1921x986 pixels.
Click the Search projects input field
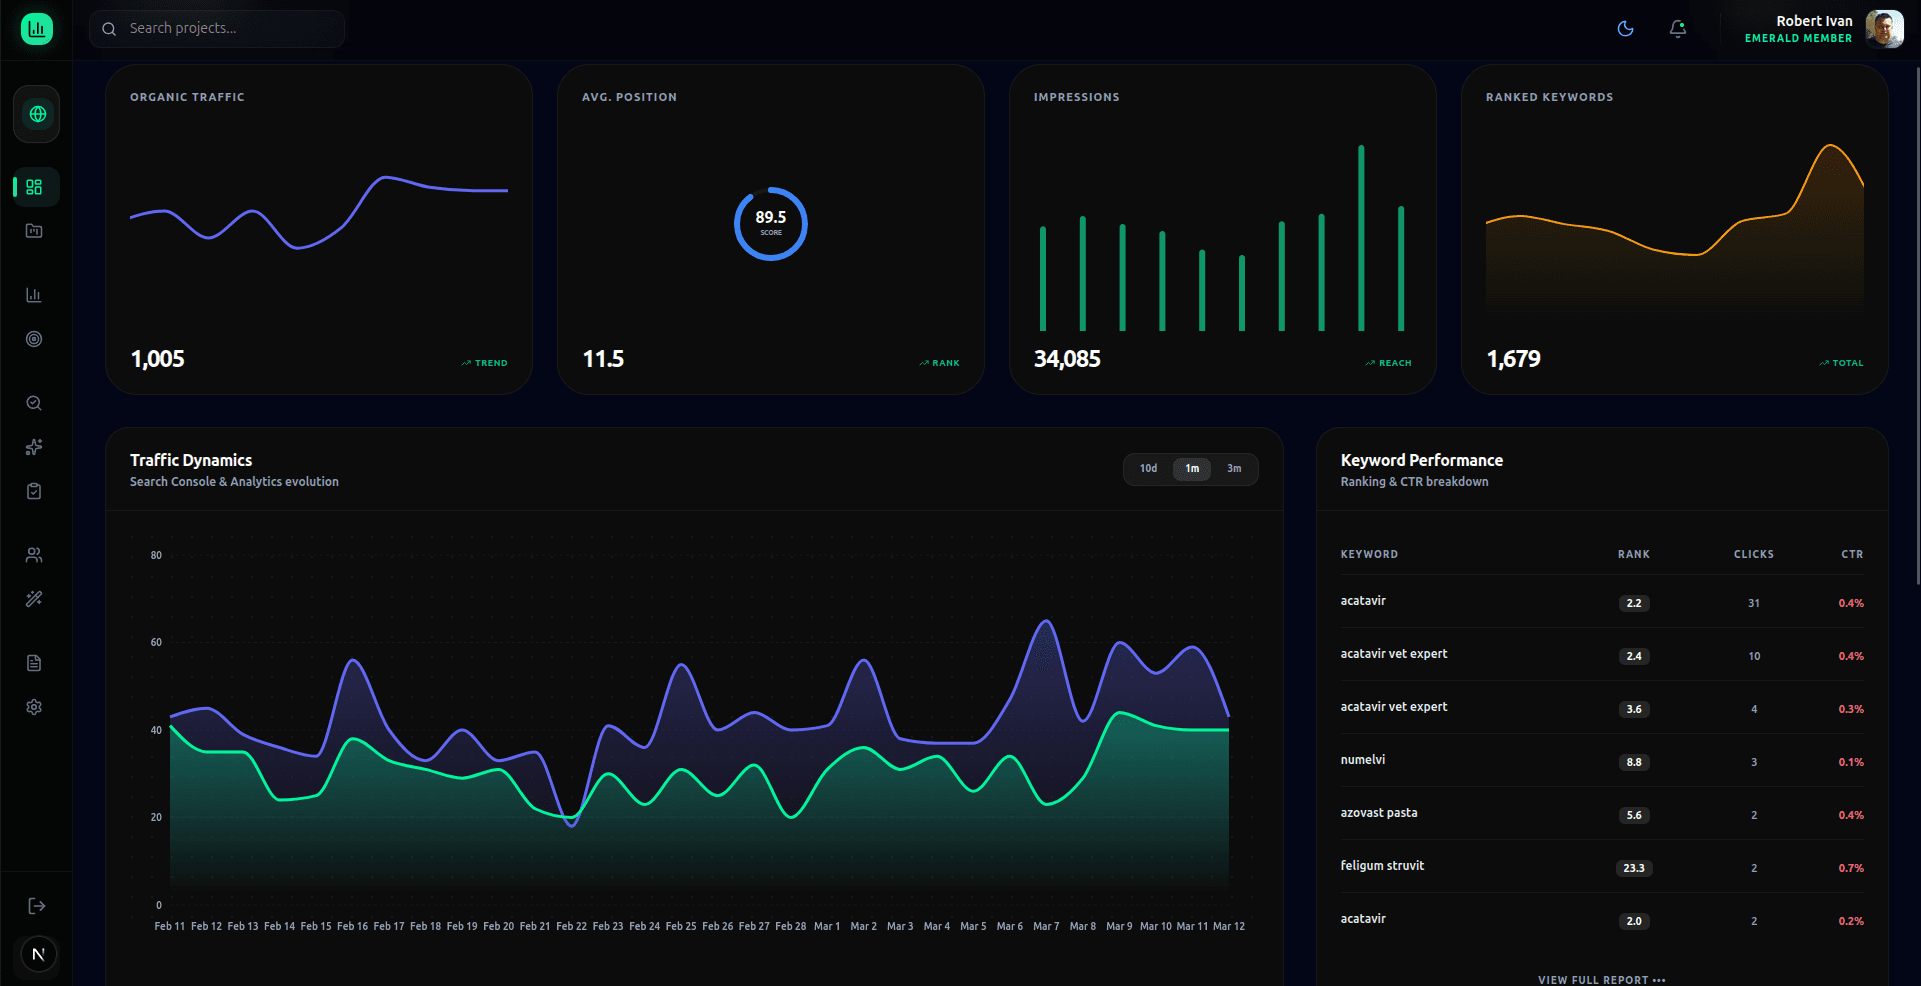click(x=216, y=28)
